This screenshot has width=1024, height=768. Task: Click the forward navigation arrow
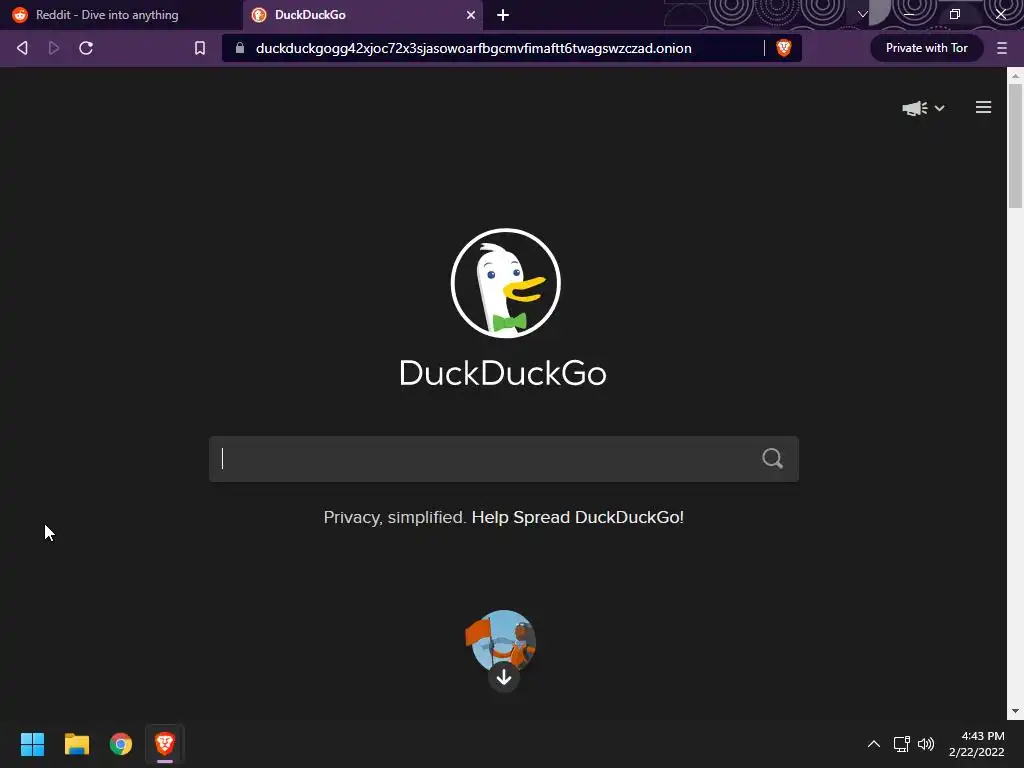point(54,48)
